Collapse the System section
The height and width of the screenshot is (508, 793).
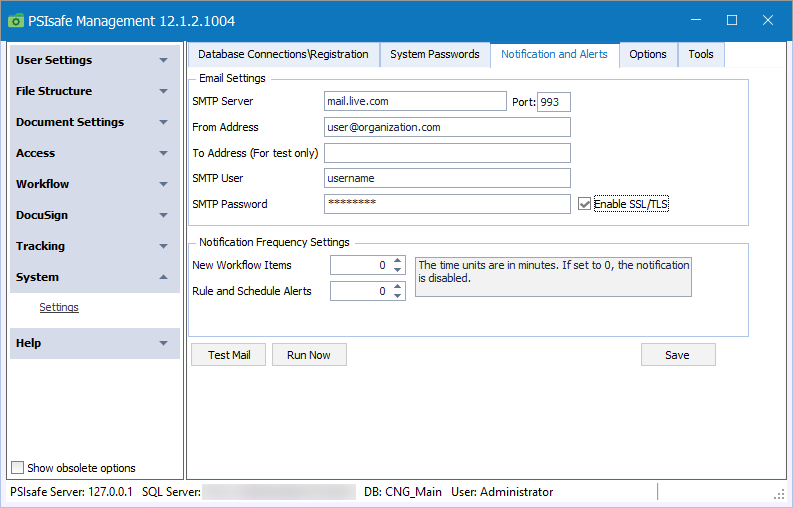(x=95, y=277)
